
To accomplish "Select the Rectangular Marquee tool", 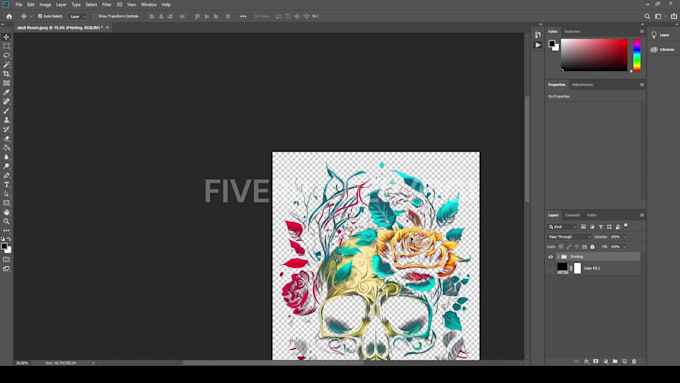I will [x=7, y=46].
